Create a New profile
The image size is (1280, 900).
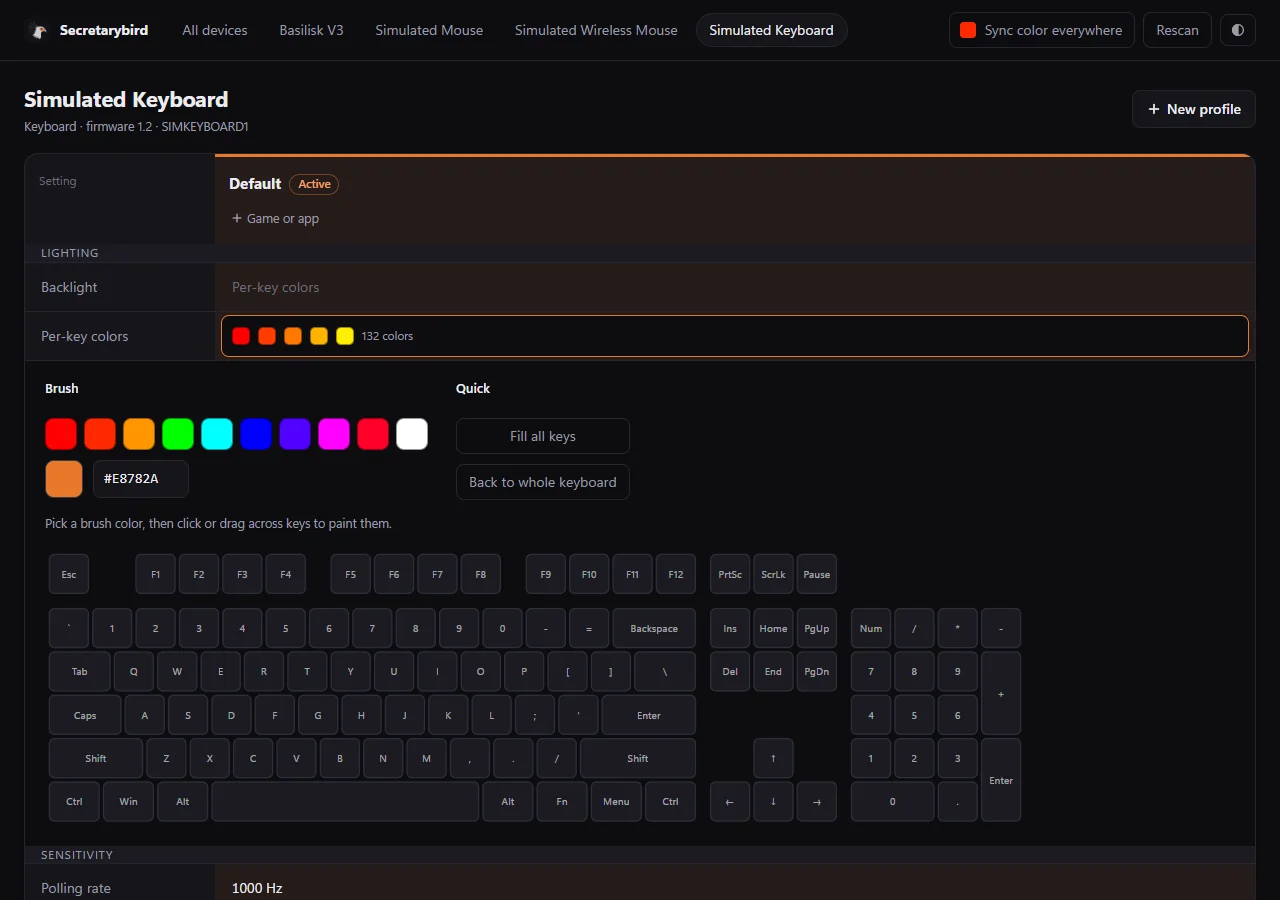1194,109
